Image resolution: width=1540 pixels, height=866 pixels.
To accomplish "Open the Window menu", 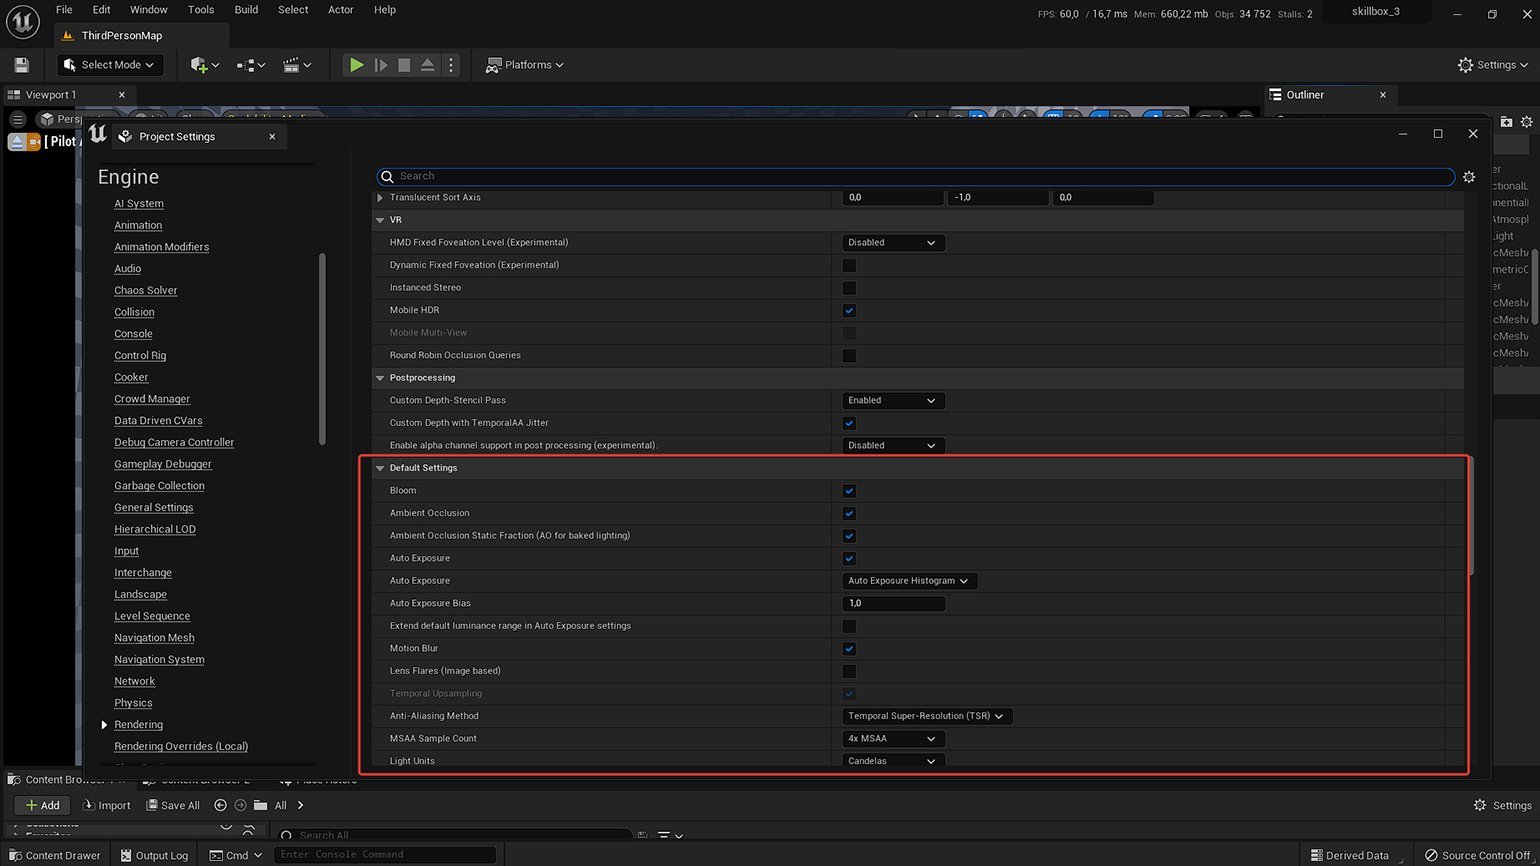I will point(149,10).
